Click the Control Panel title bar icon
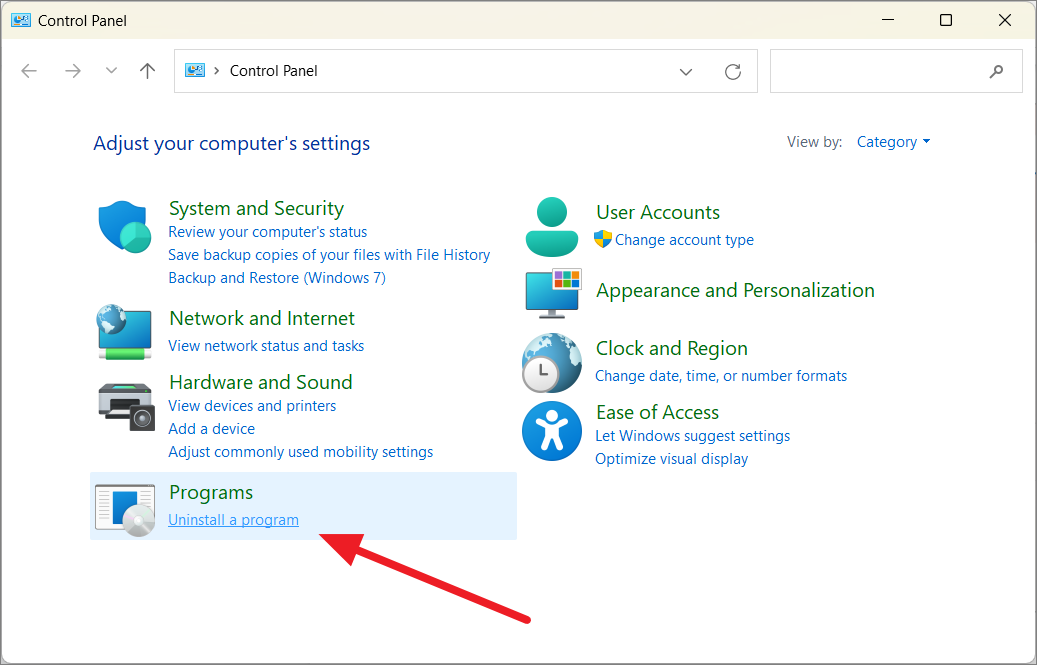 coord(21,20)
